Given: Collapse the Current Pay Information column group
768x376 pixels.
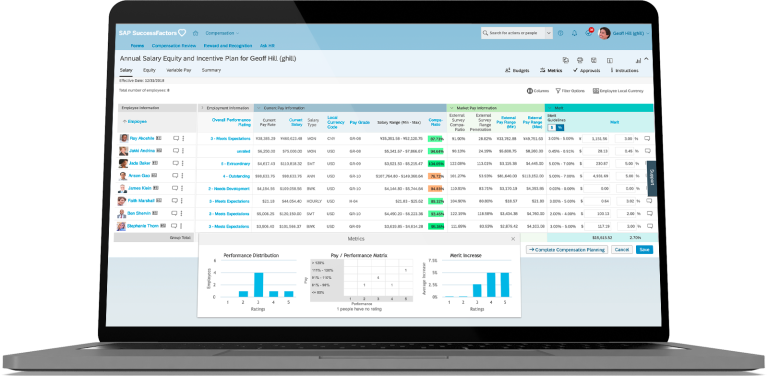Looking at the screenshot, I should click(x=259, y=108).
